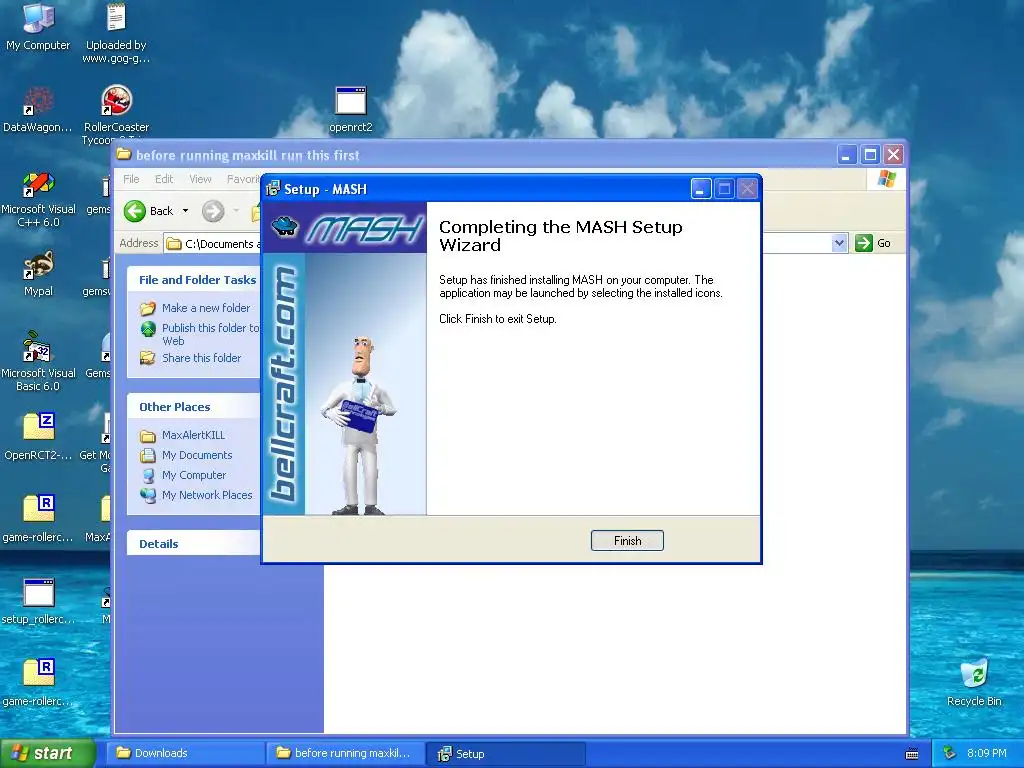Select the 'Uploaded by www.gog-g...' text file icon
Viewport: 1024px width, 768px height.
(116, 33)
